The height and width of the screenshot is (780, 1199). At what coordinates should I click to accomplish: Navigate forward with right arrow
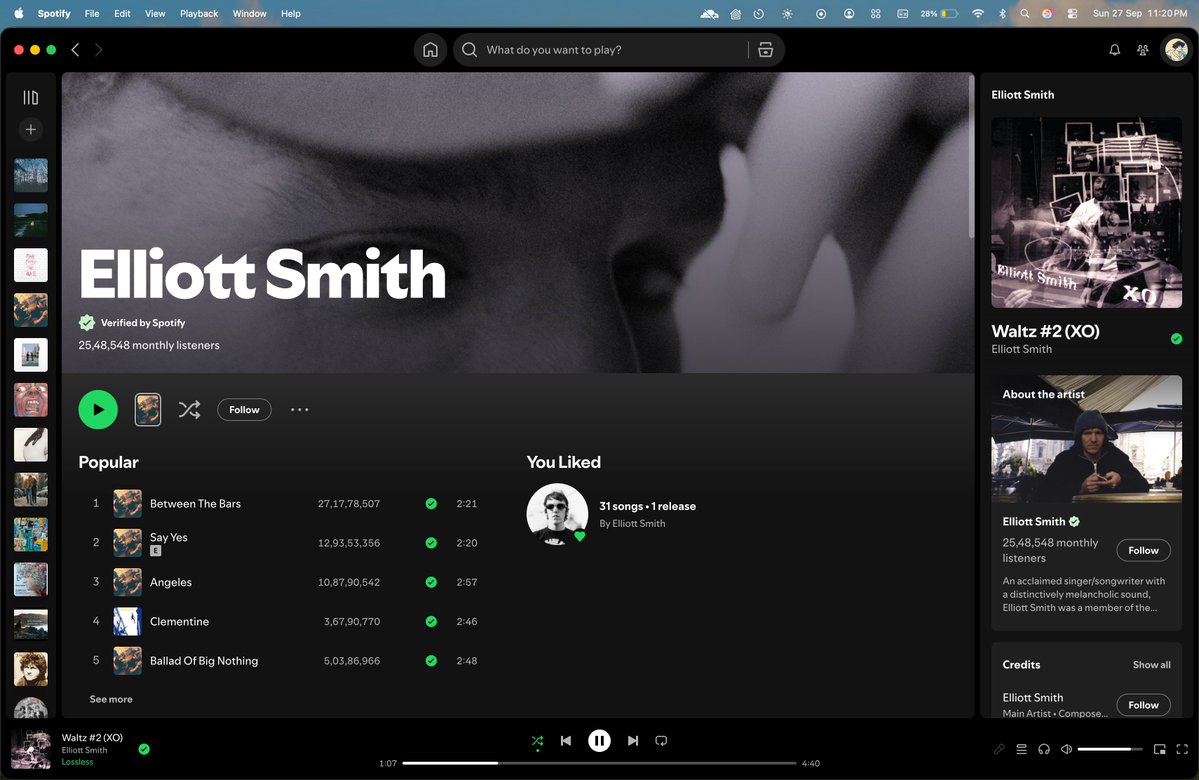99,50
